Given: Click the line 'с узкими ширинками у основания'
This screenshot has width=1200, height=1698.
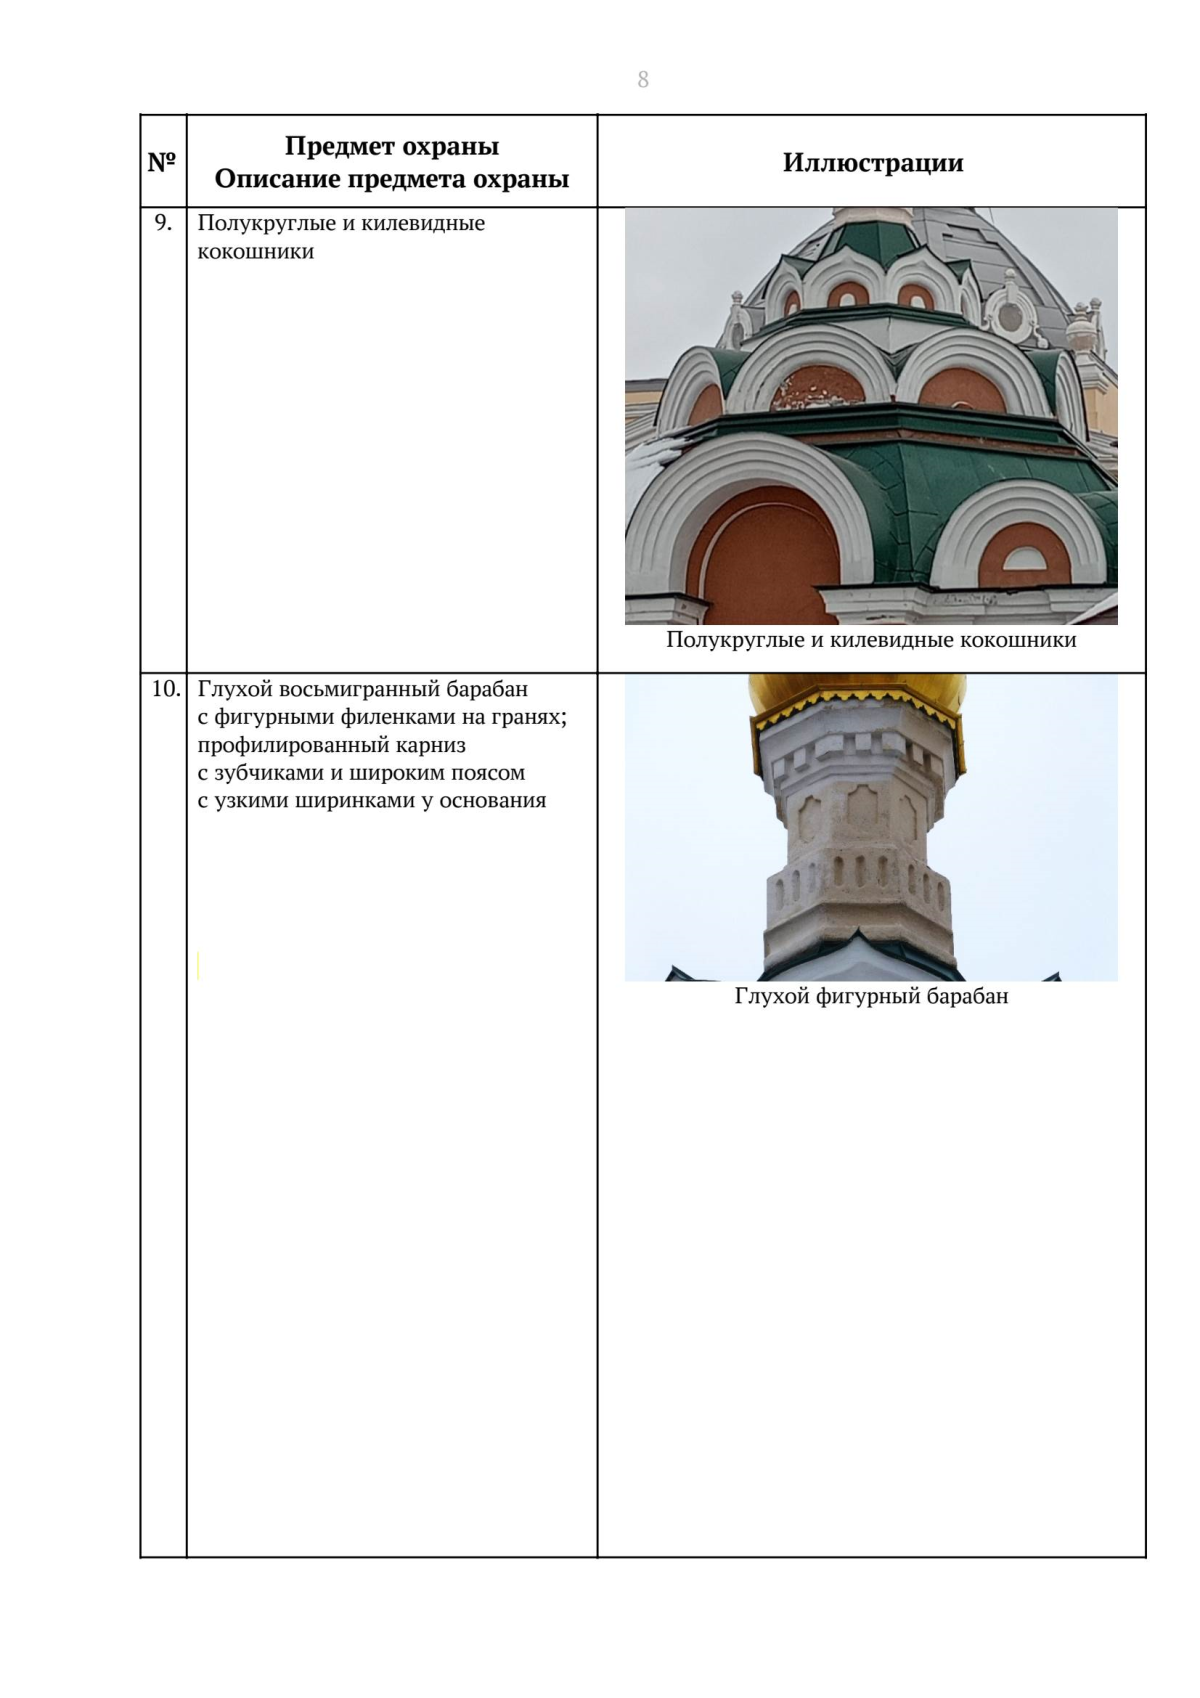Looking at the screenshot, I should pyautogui.click(x=372, y=800).
